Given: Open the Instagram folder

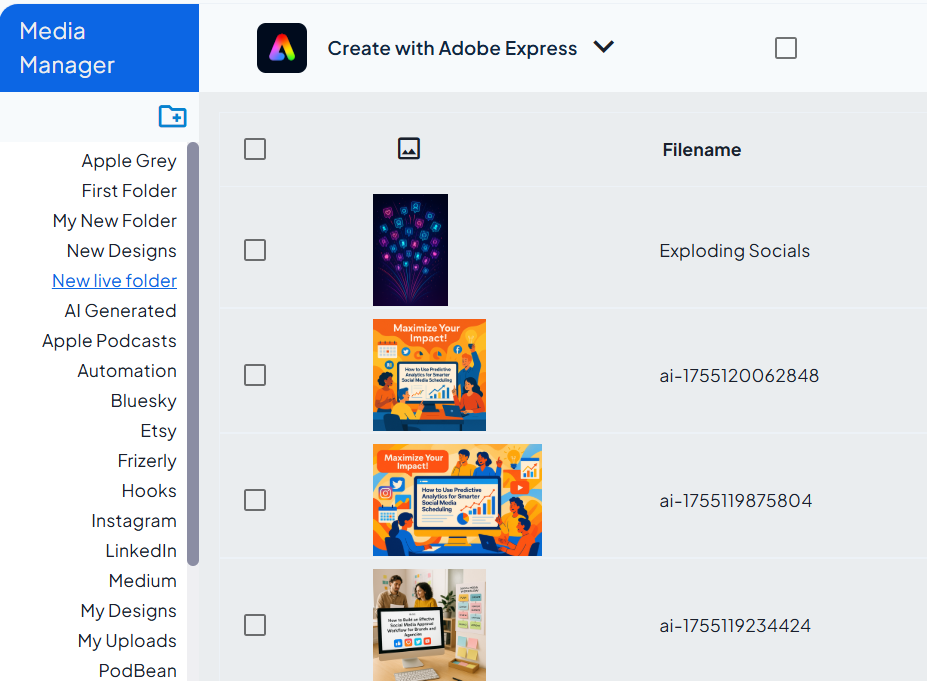Looking at the screenshot, I should (133, 521).
